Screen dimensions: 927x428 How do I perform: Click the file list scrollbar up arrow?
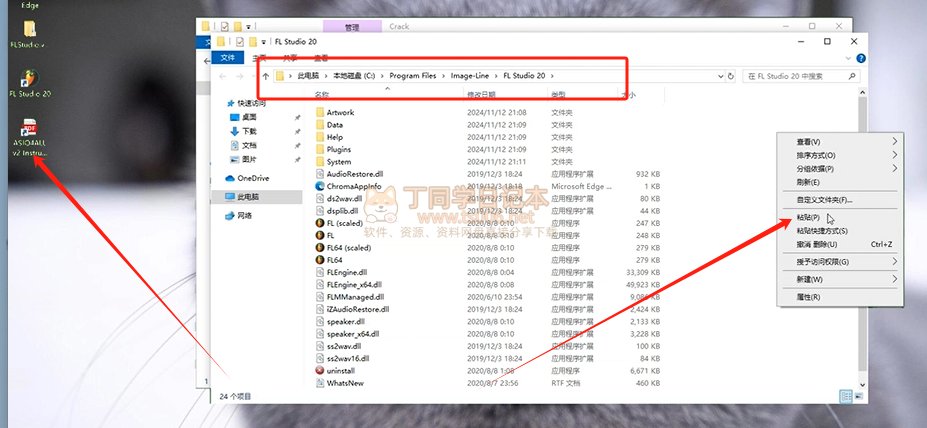(x=861, y=93)
